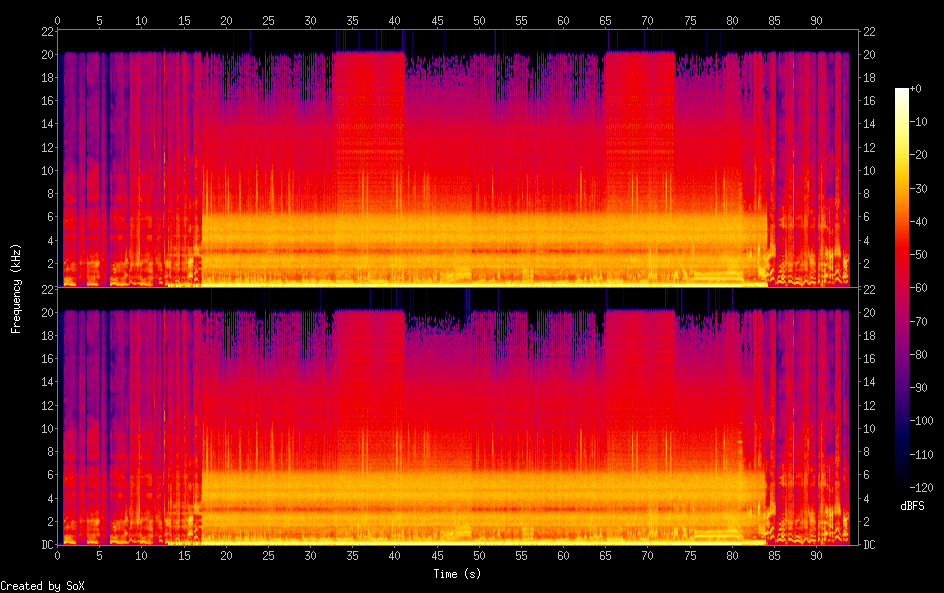Click the "DC" label at bottom-left frequency axis
The image size is (944, 593).
(45, 544)
